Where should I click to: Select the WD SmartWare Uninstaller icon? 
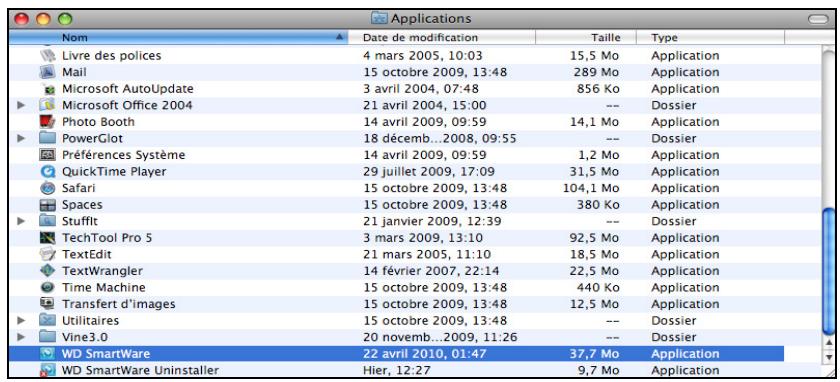[48, 370]
